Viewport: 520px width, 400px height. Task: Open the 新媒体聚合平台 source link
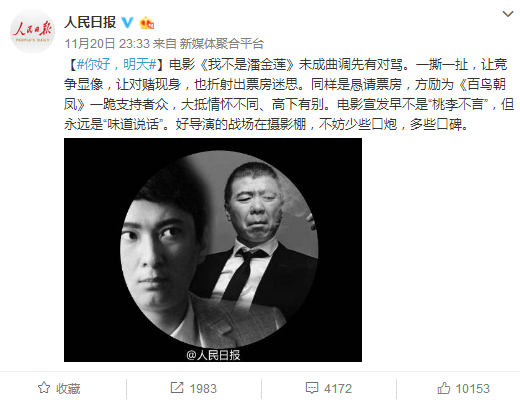click(222, 44)
